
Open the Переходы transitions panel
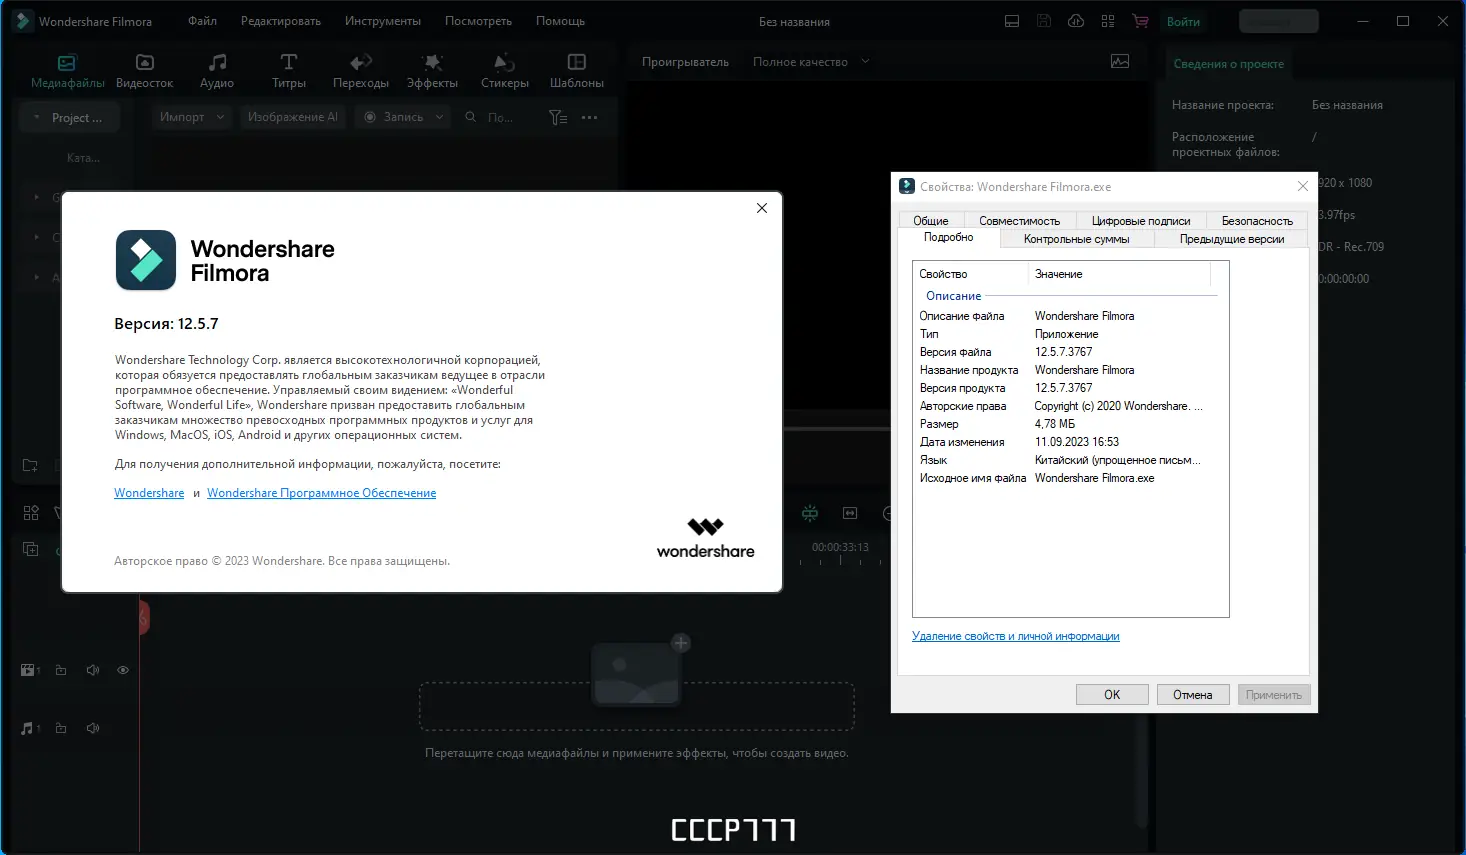(361, 71)
